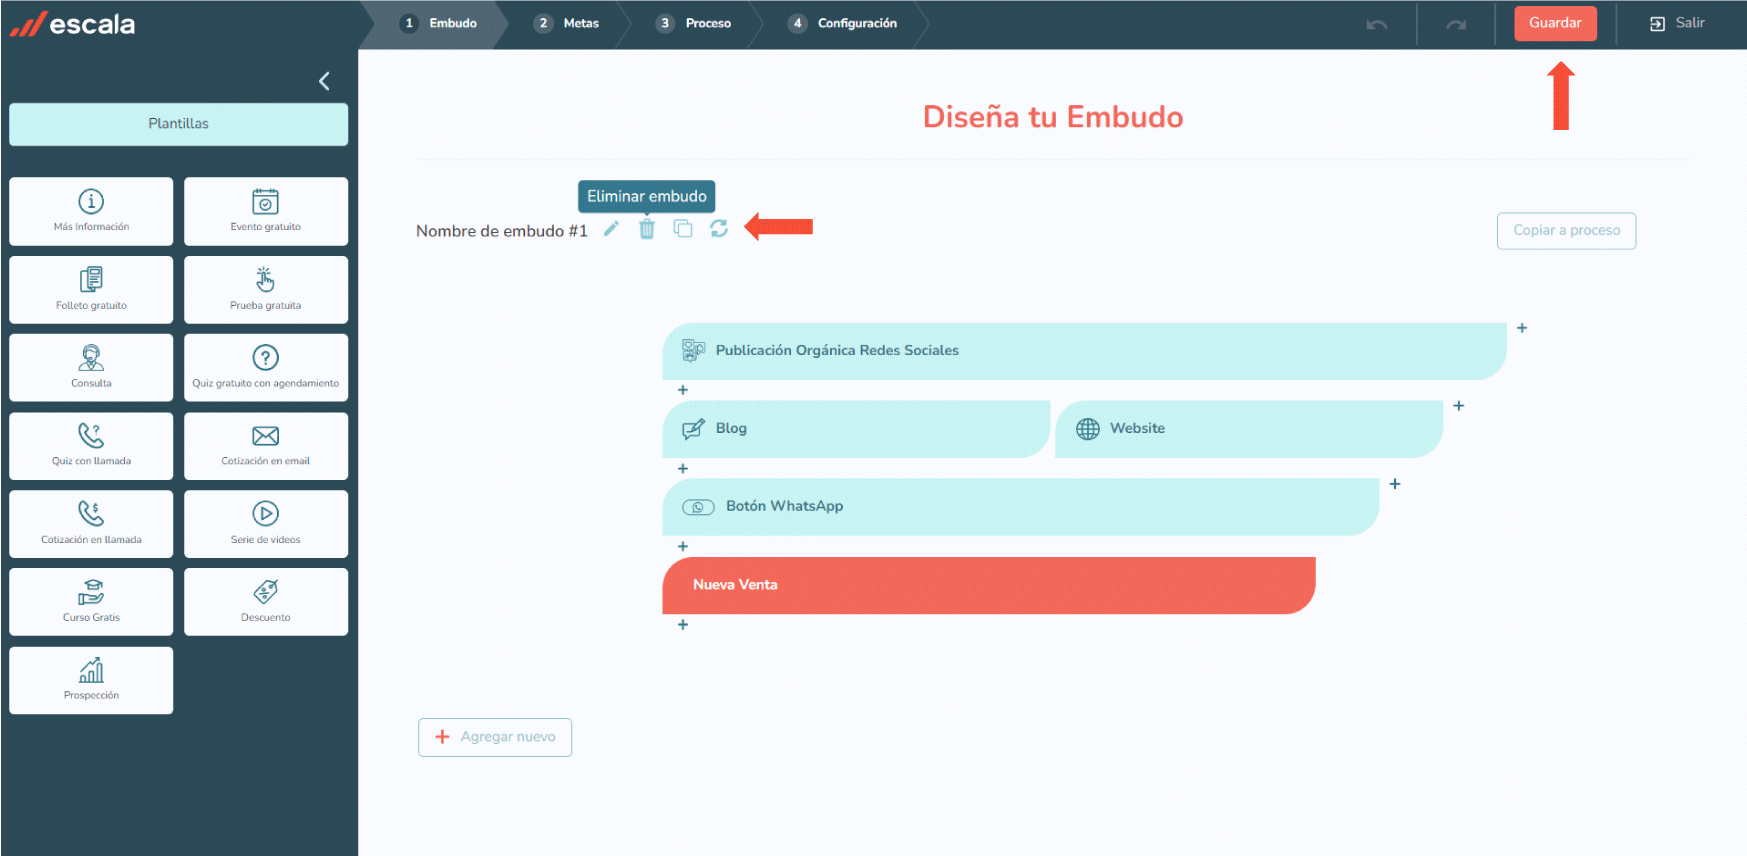The image size is (1747, 856).
Task: Select the Website funnel block
Action: click(x=1249, y=429)
